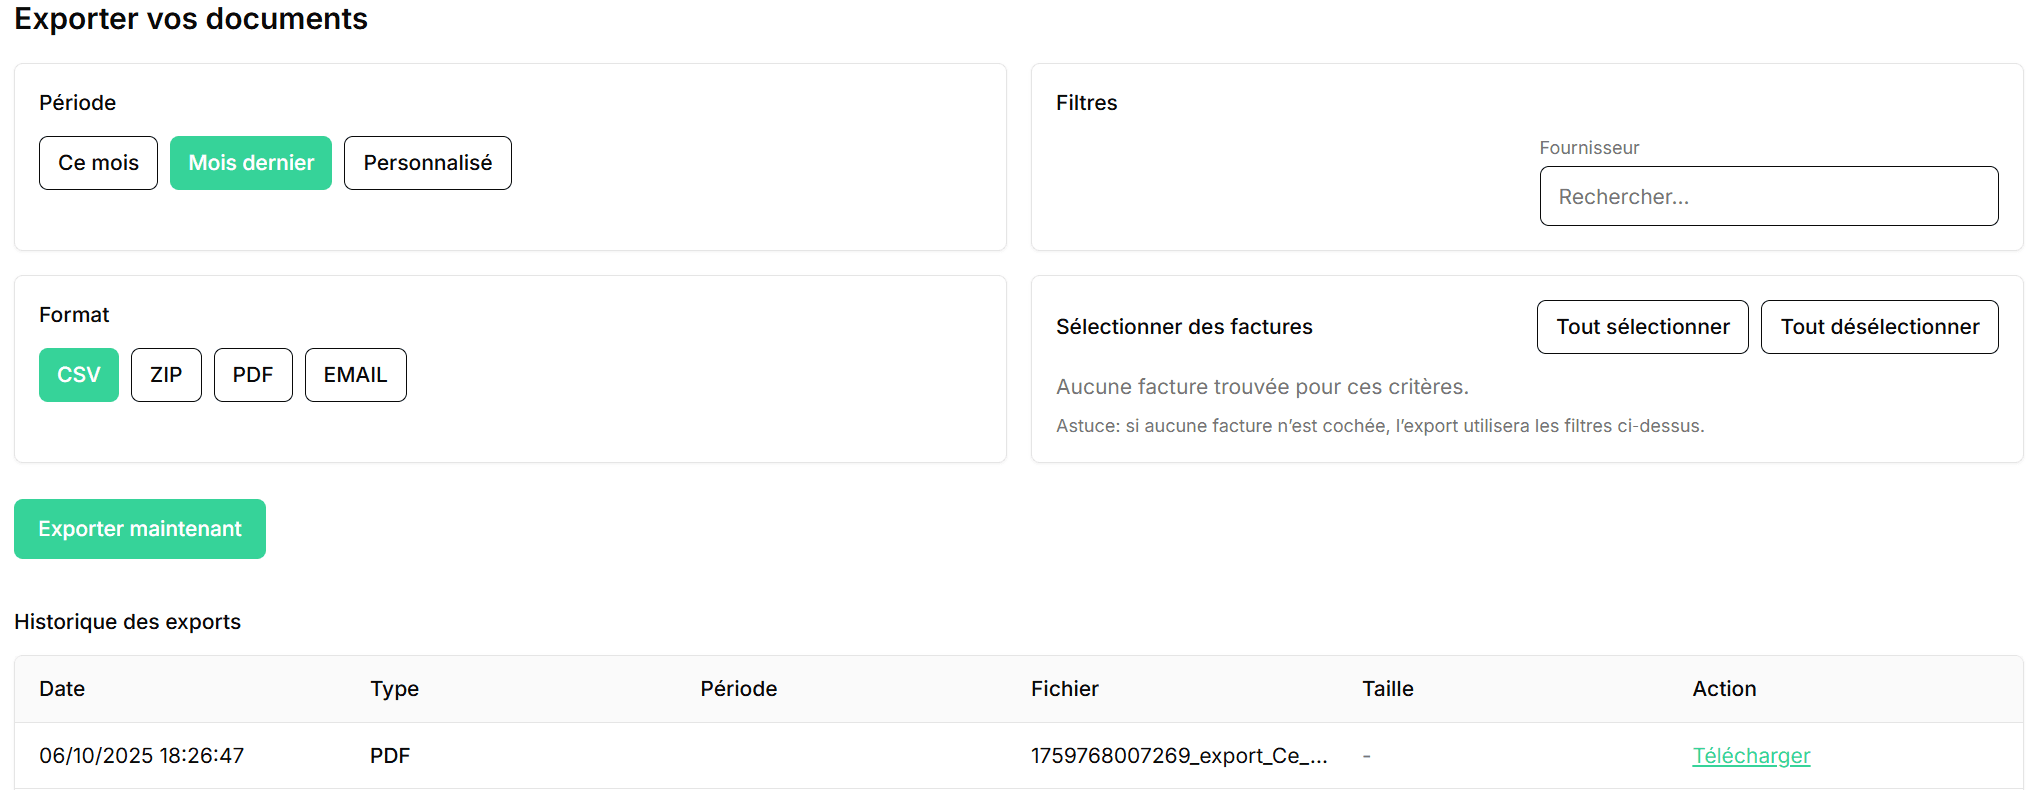Click the Action column header
Screen dimensions: 2032x790
click(1724, 689)
